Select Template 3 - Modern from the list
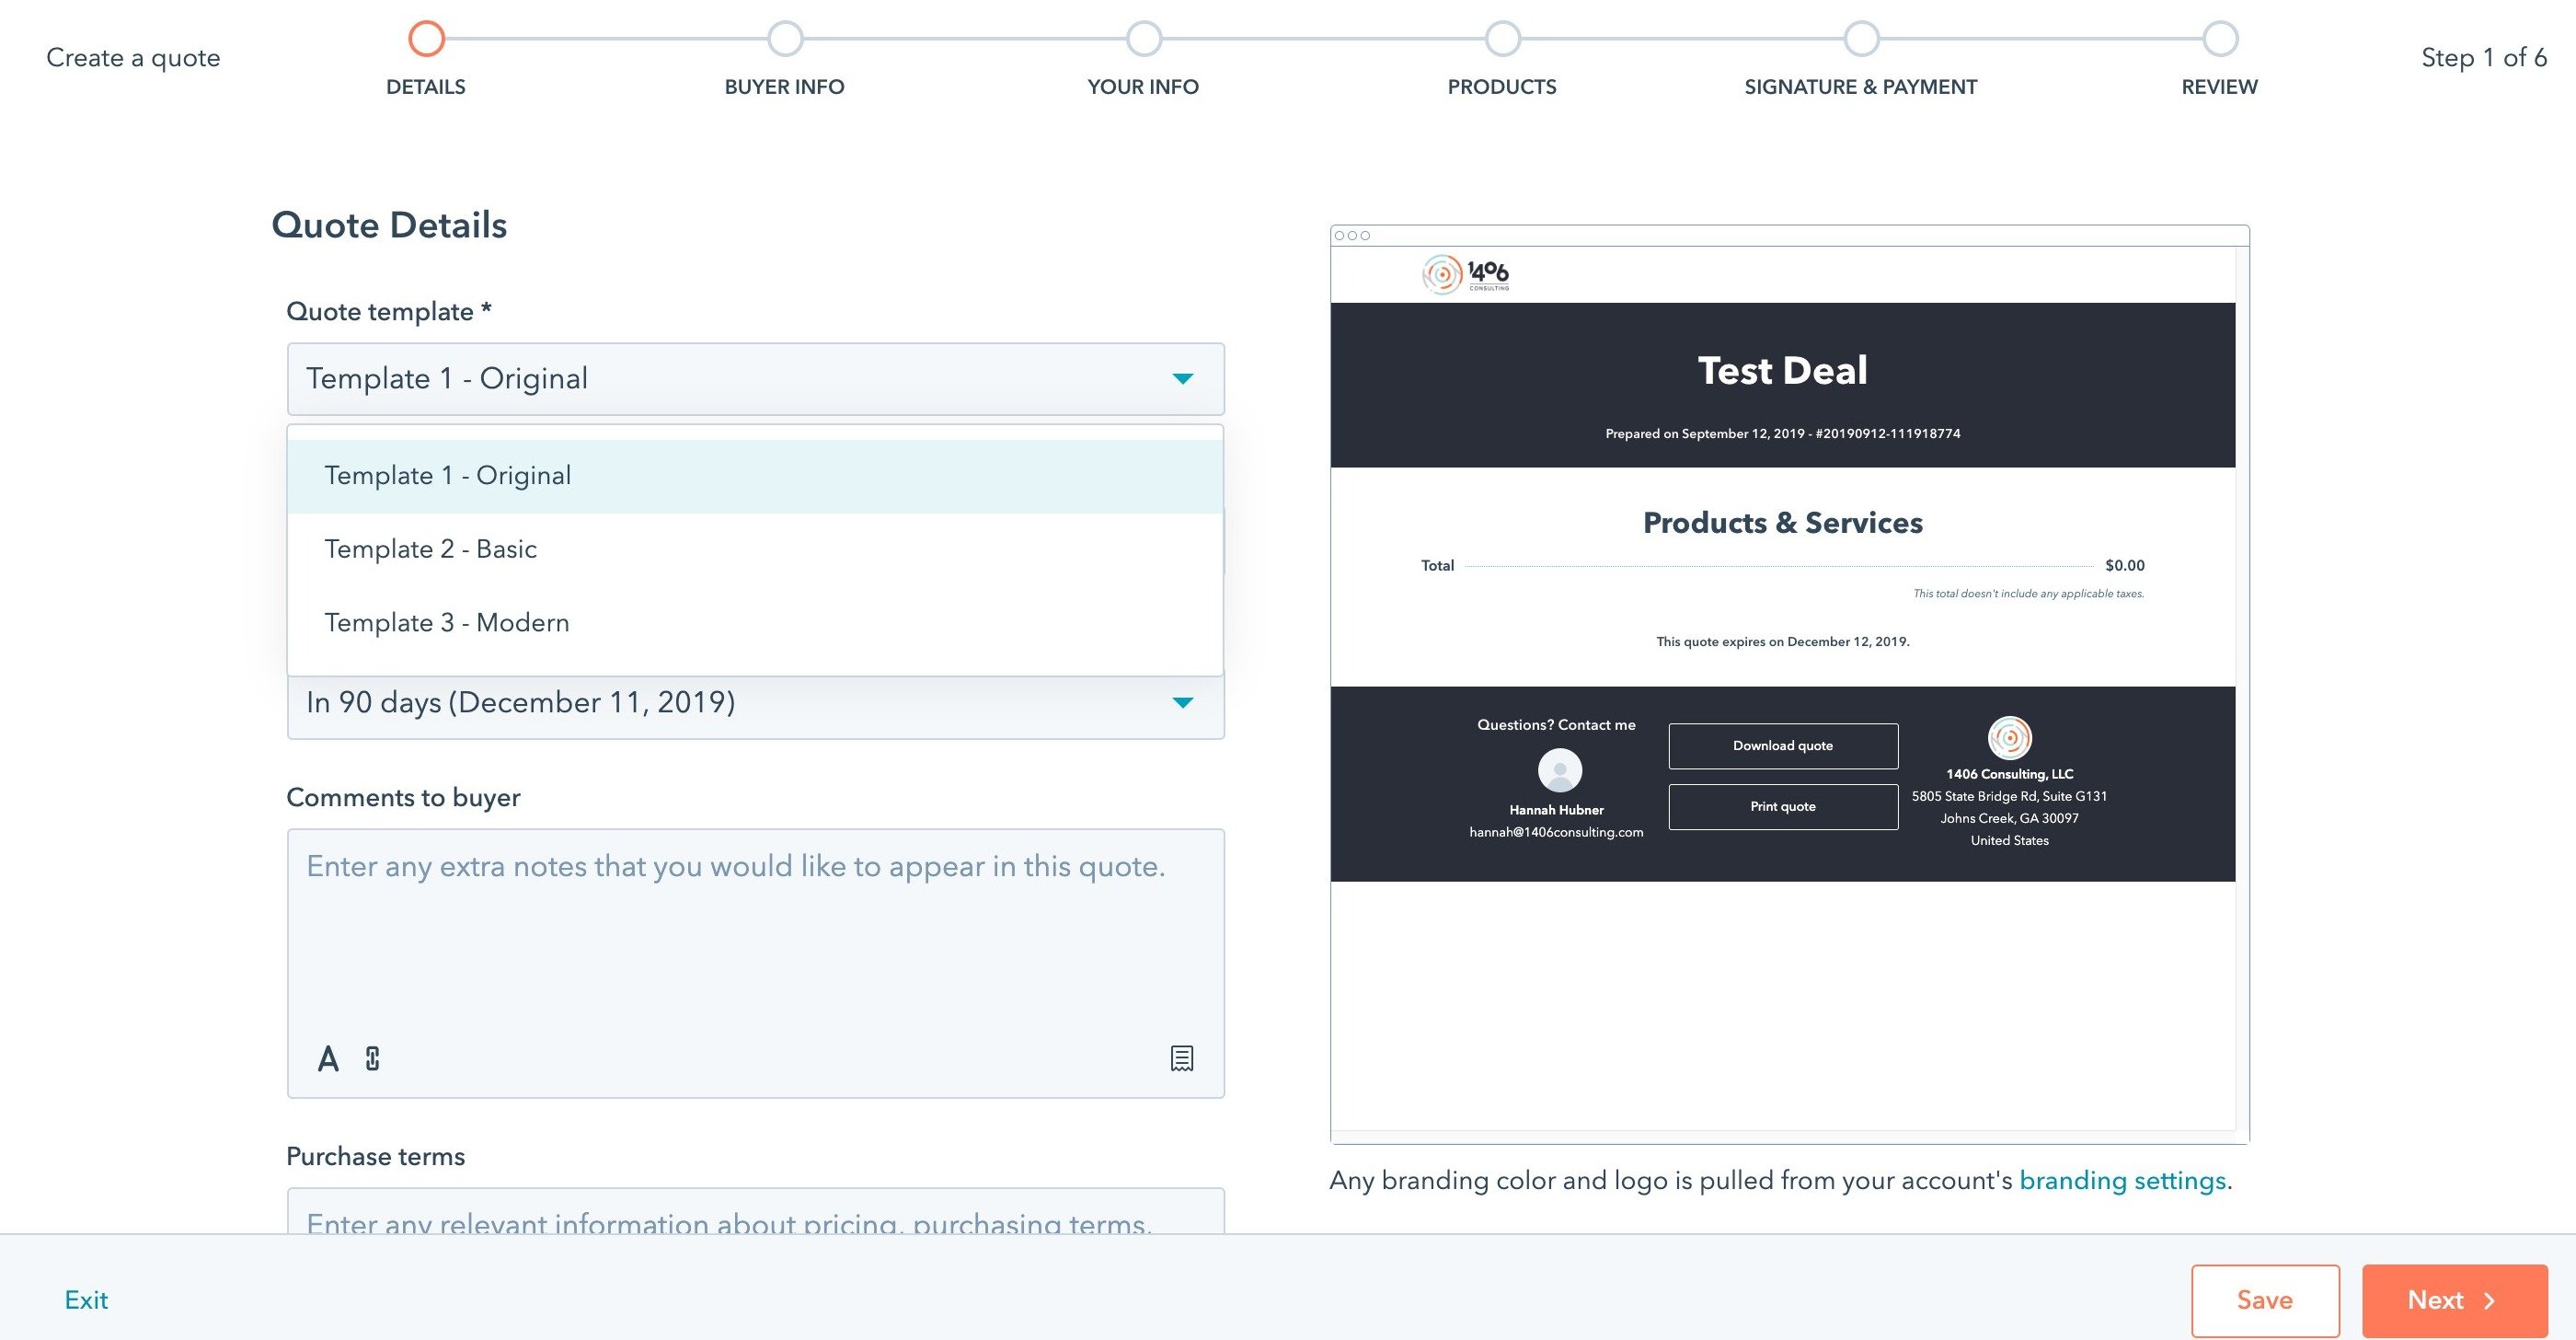The height and width of the screenshot is (1340, 2576). (446, 621)
